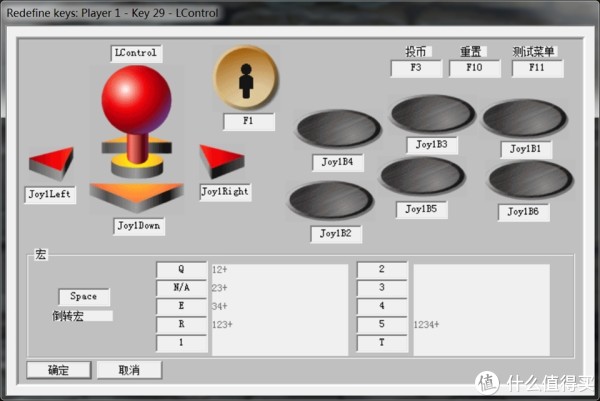
Task: Click the Q macro key box
Action: point(181,270)
